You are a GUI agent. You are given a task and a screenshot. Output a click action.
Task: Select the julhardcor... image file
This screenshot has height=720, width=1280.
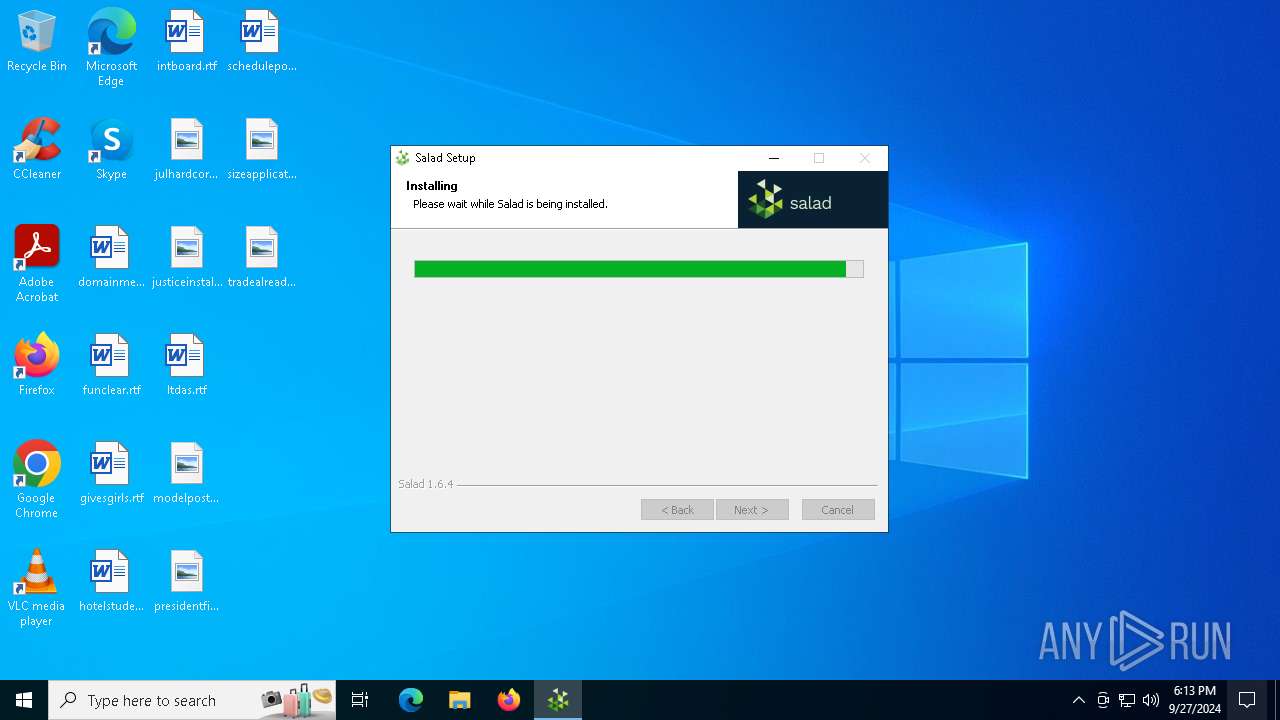(186, 150)
